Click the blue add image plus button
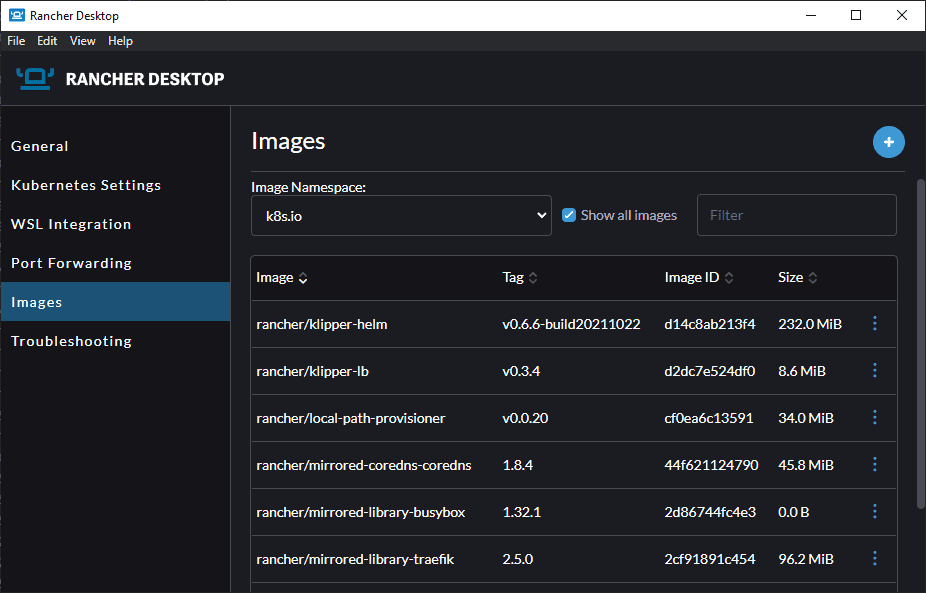This screenshot has width=926, height=593. (888, 142)
